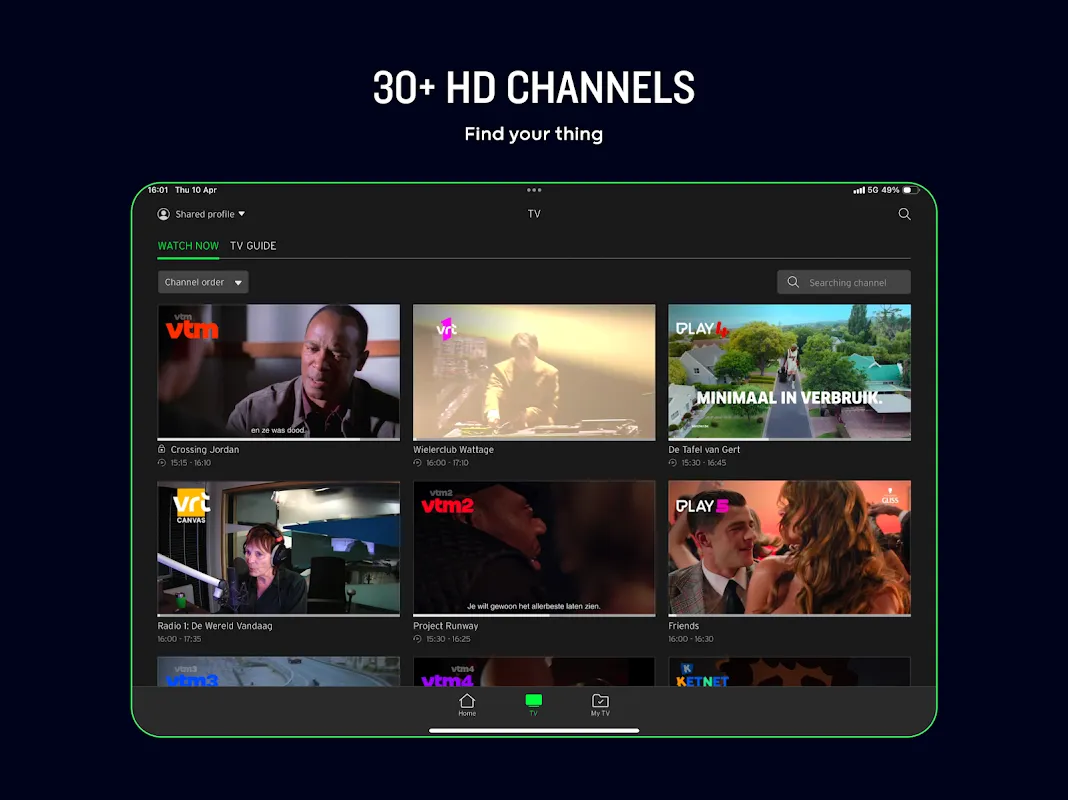The image size is (1068, 800).
Task: Click replay icon next to 15:30 - 16:45
Action: [672, 463]
